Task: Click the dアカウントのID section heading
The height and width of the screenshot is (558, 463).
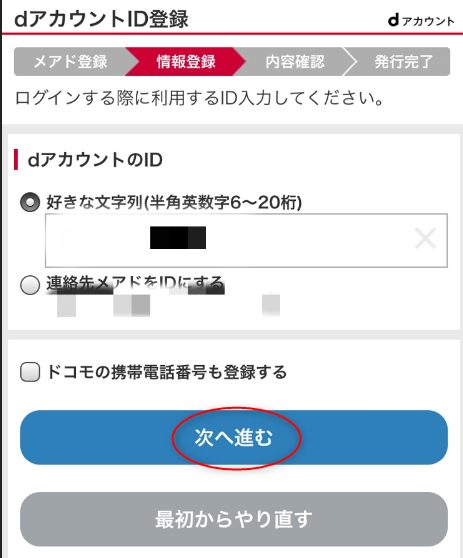Action: click(95, 160)
